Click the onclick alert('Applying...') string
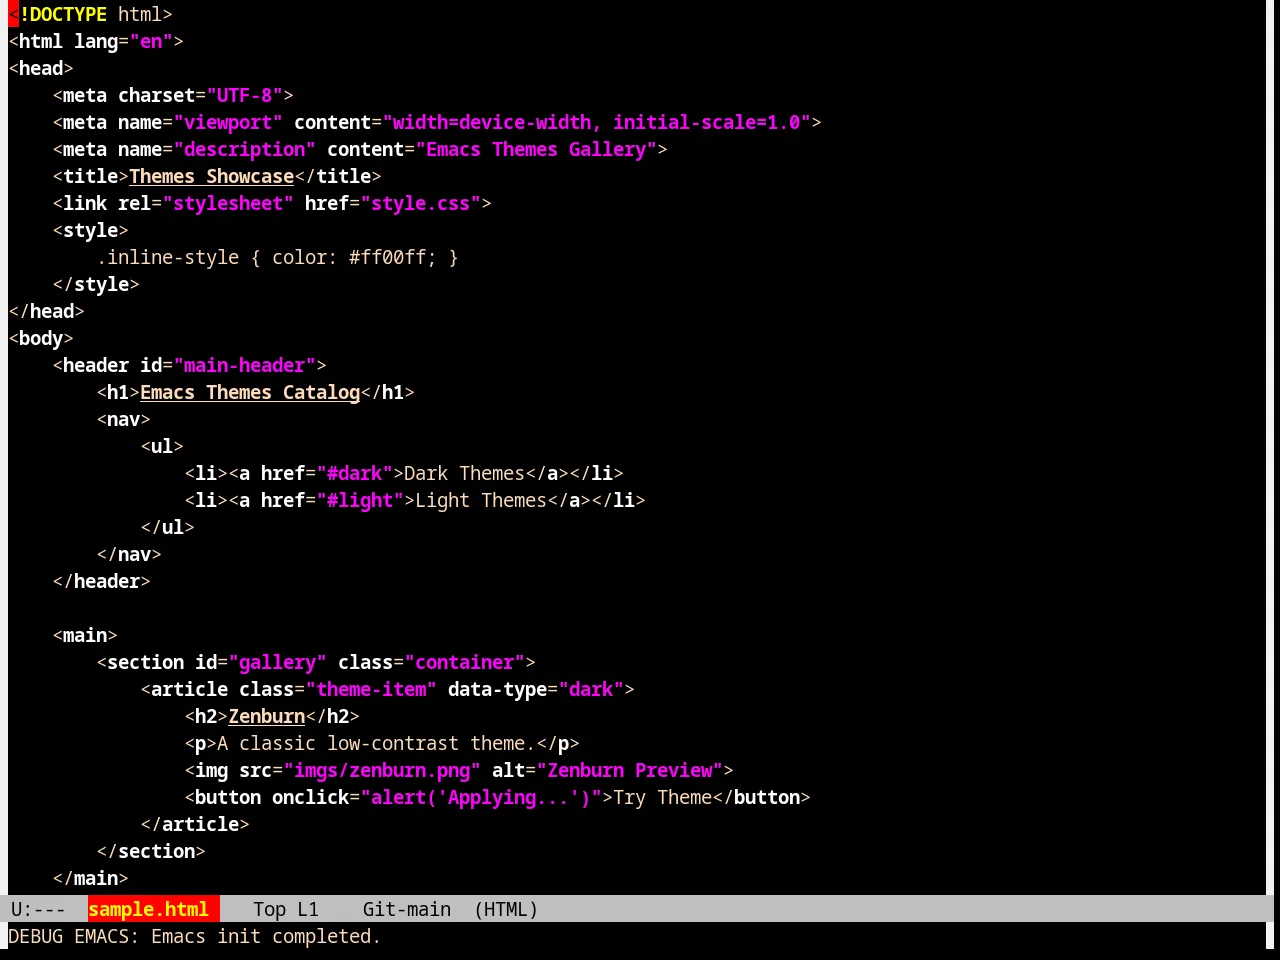The height and width of the screenshot is (960, 1280). (481, 797)
